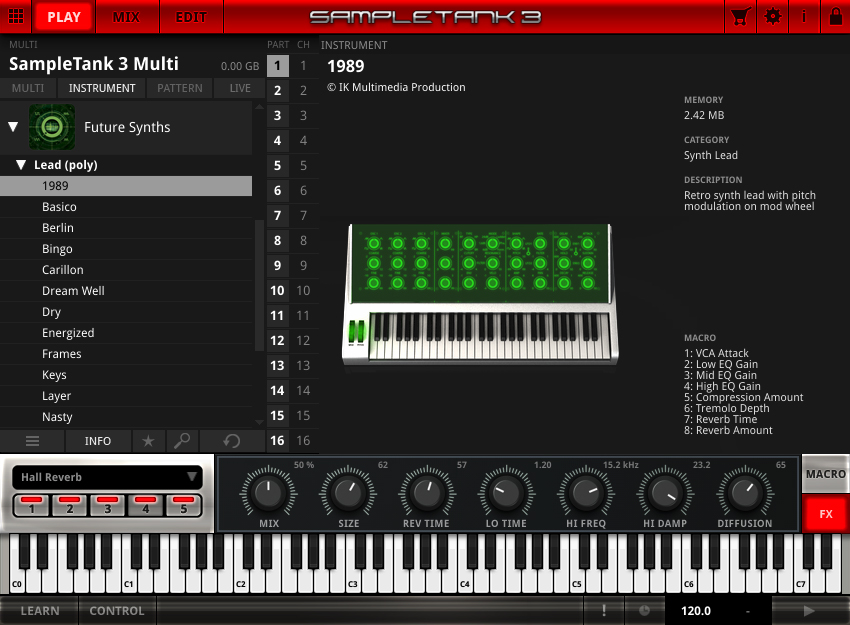Screen dimensions: 850x625
Task: Toggle effect slot 1
Action: click(x=31, y=505)
